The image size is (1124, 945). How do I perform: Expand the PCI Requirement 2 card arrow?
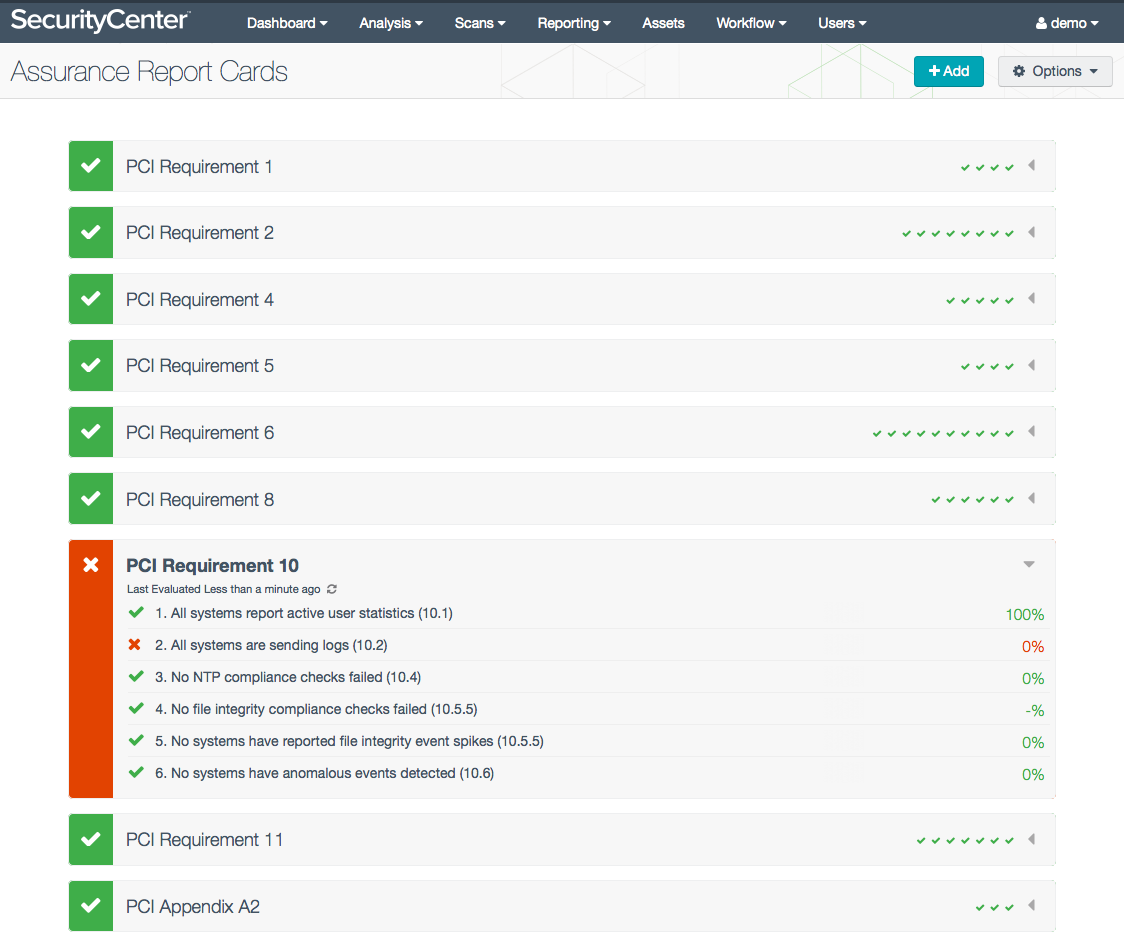click(1031, 233)
